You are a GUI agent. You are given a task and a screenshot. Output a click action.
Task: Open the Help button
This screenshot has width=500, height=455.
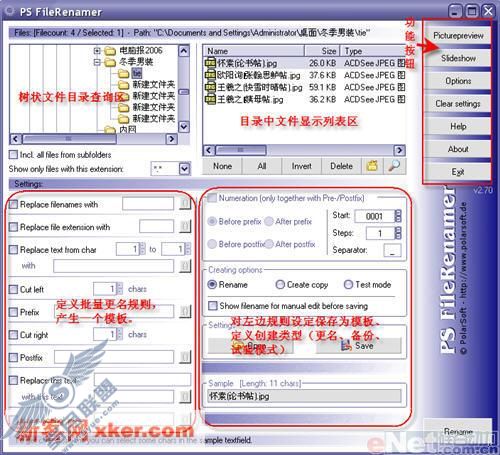[458, 126]
